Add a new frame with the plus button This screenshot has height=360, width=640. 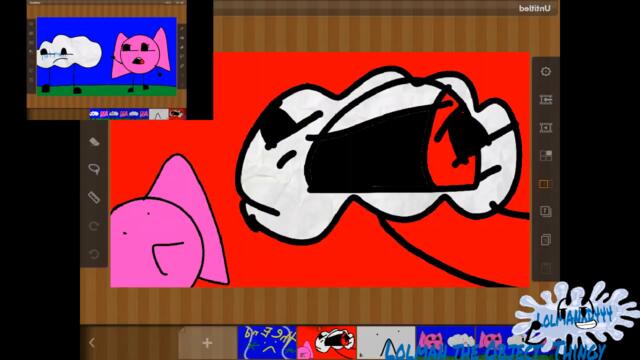[x=207, y=343]
